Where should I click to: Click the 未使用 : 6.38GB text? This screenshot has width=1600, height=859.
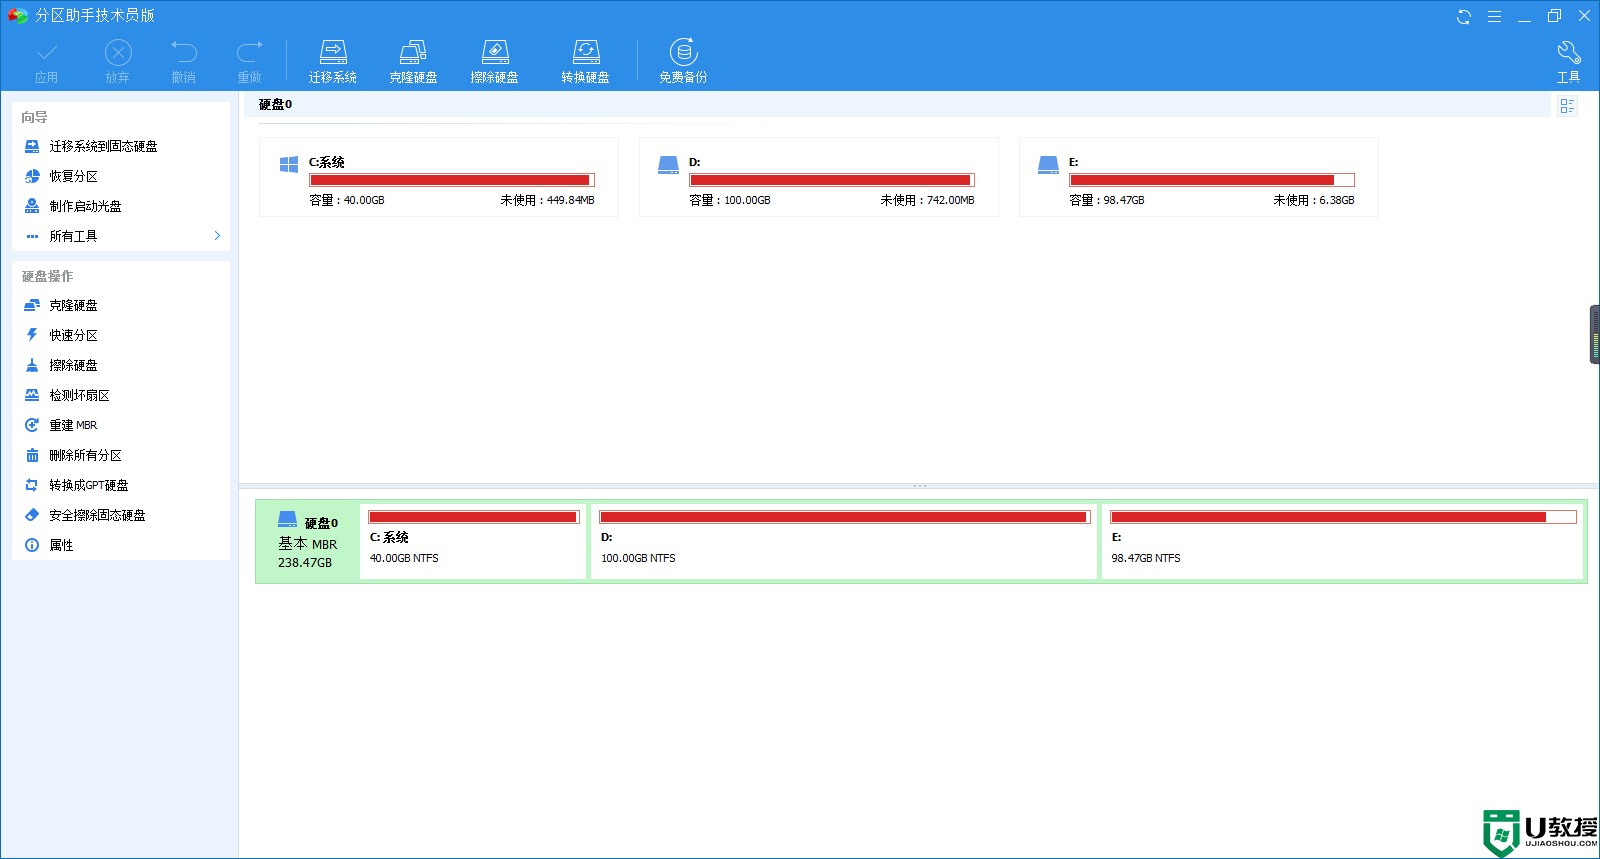(x=1314, y=200)
